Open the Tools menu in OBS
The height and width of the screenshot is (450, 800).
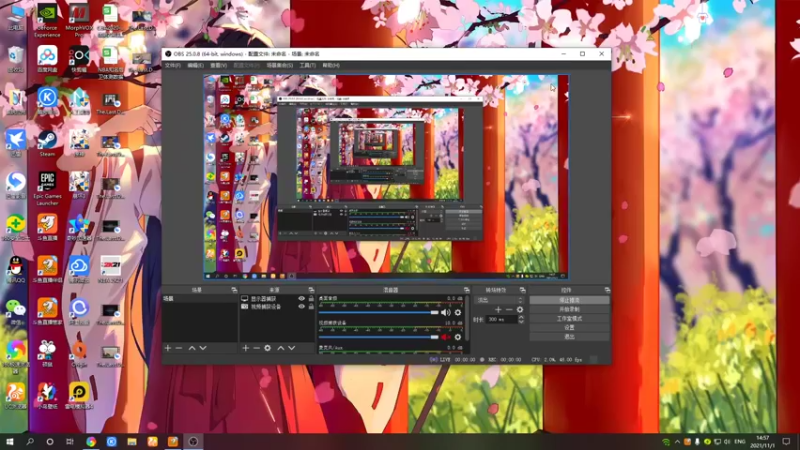[308, 65]
